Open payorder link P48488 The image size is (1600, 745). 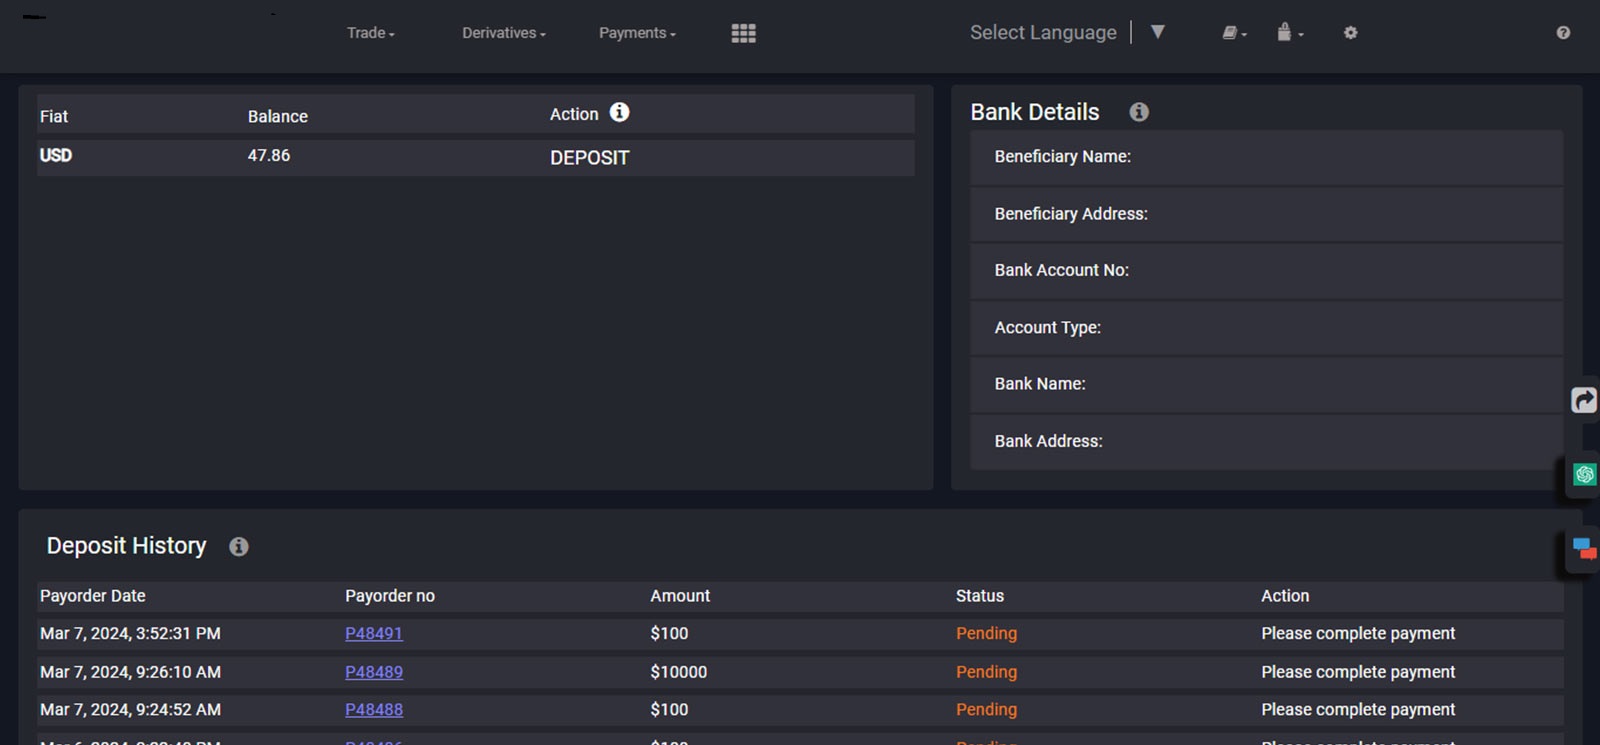tap(374, 709)
